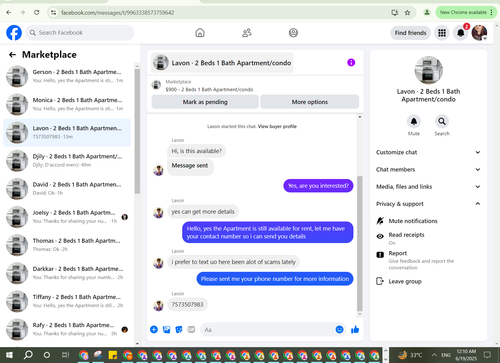Click New Chrome available update button
500x363 pixels.
pos(465,13)
